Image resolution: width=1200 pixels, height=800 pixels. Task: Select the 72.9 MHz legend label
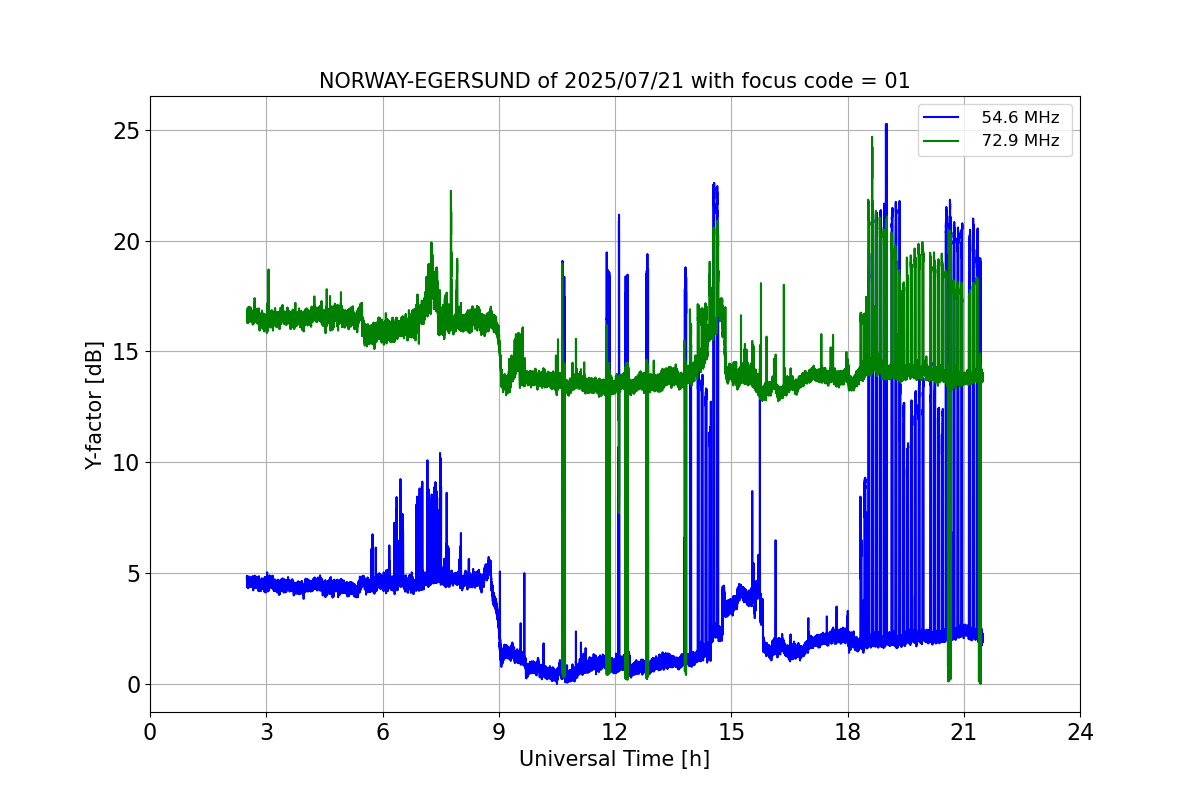pyautogui.click(x=1020, y=141)
